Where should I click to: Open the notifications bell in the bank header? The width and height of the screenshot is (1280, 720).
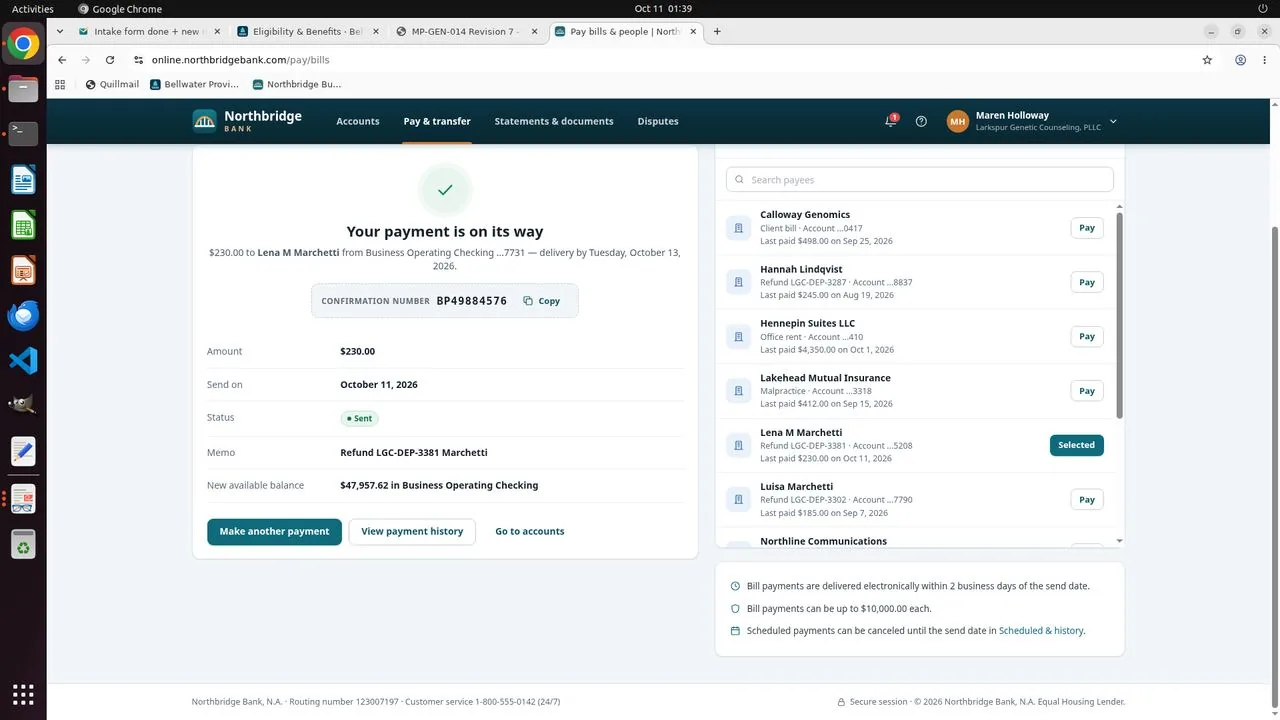point(890,121)
